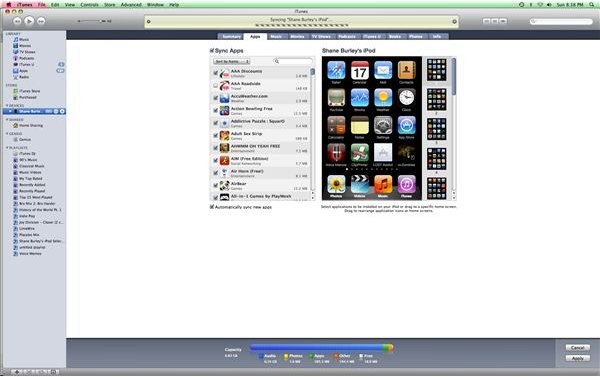The height and width of the screenshot is (377, 600).
Task: Click the Weather app icon
Action: click(x=383, y=98)
